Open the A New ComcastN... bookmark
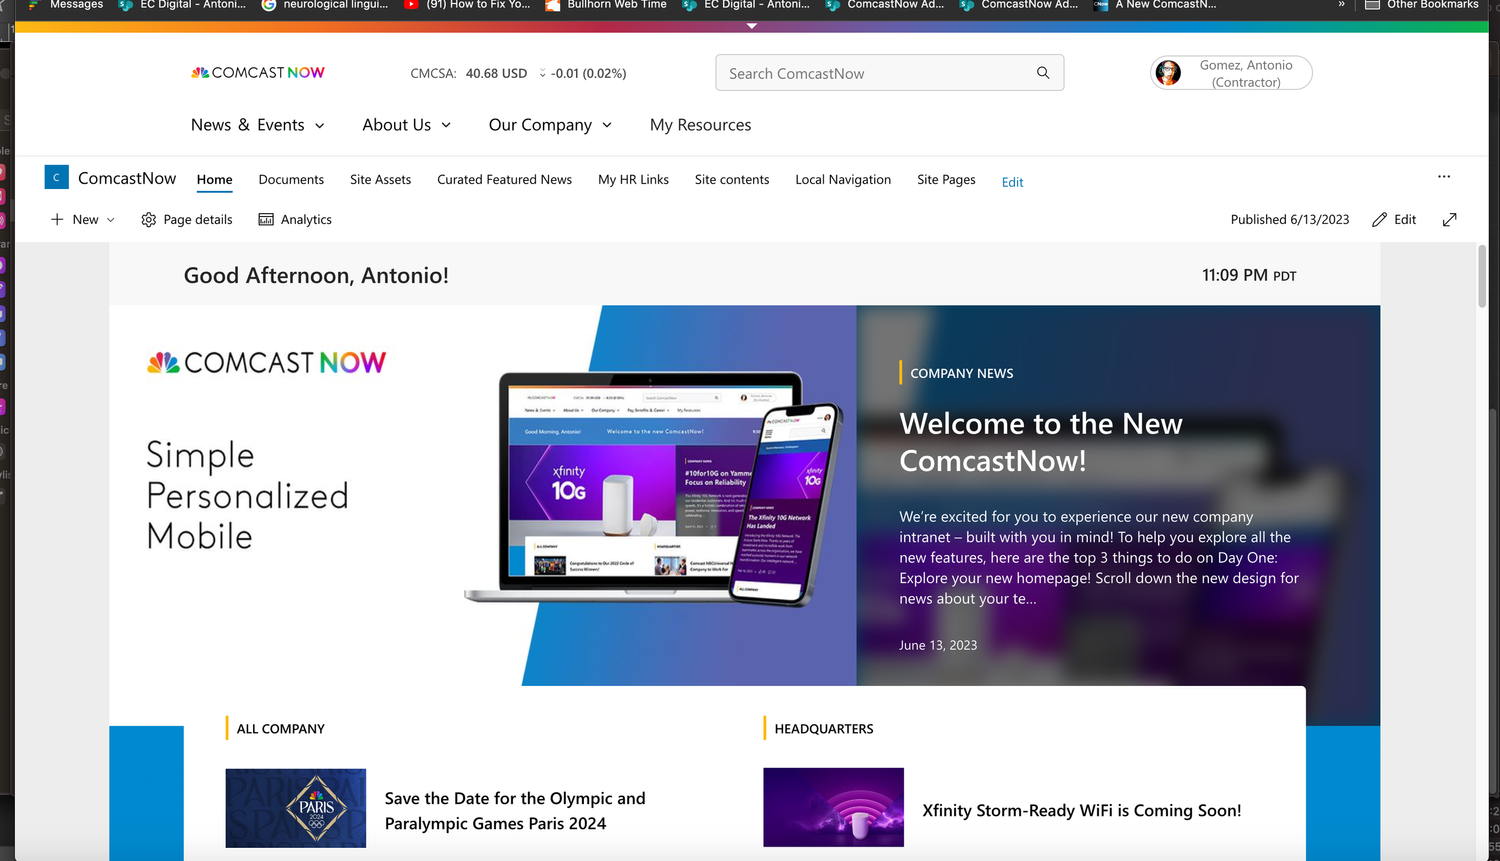This screenshot has height=861, width=1500. tap(1155, 5)
